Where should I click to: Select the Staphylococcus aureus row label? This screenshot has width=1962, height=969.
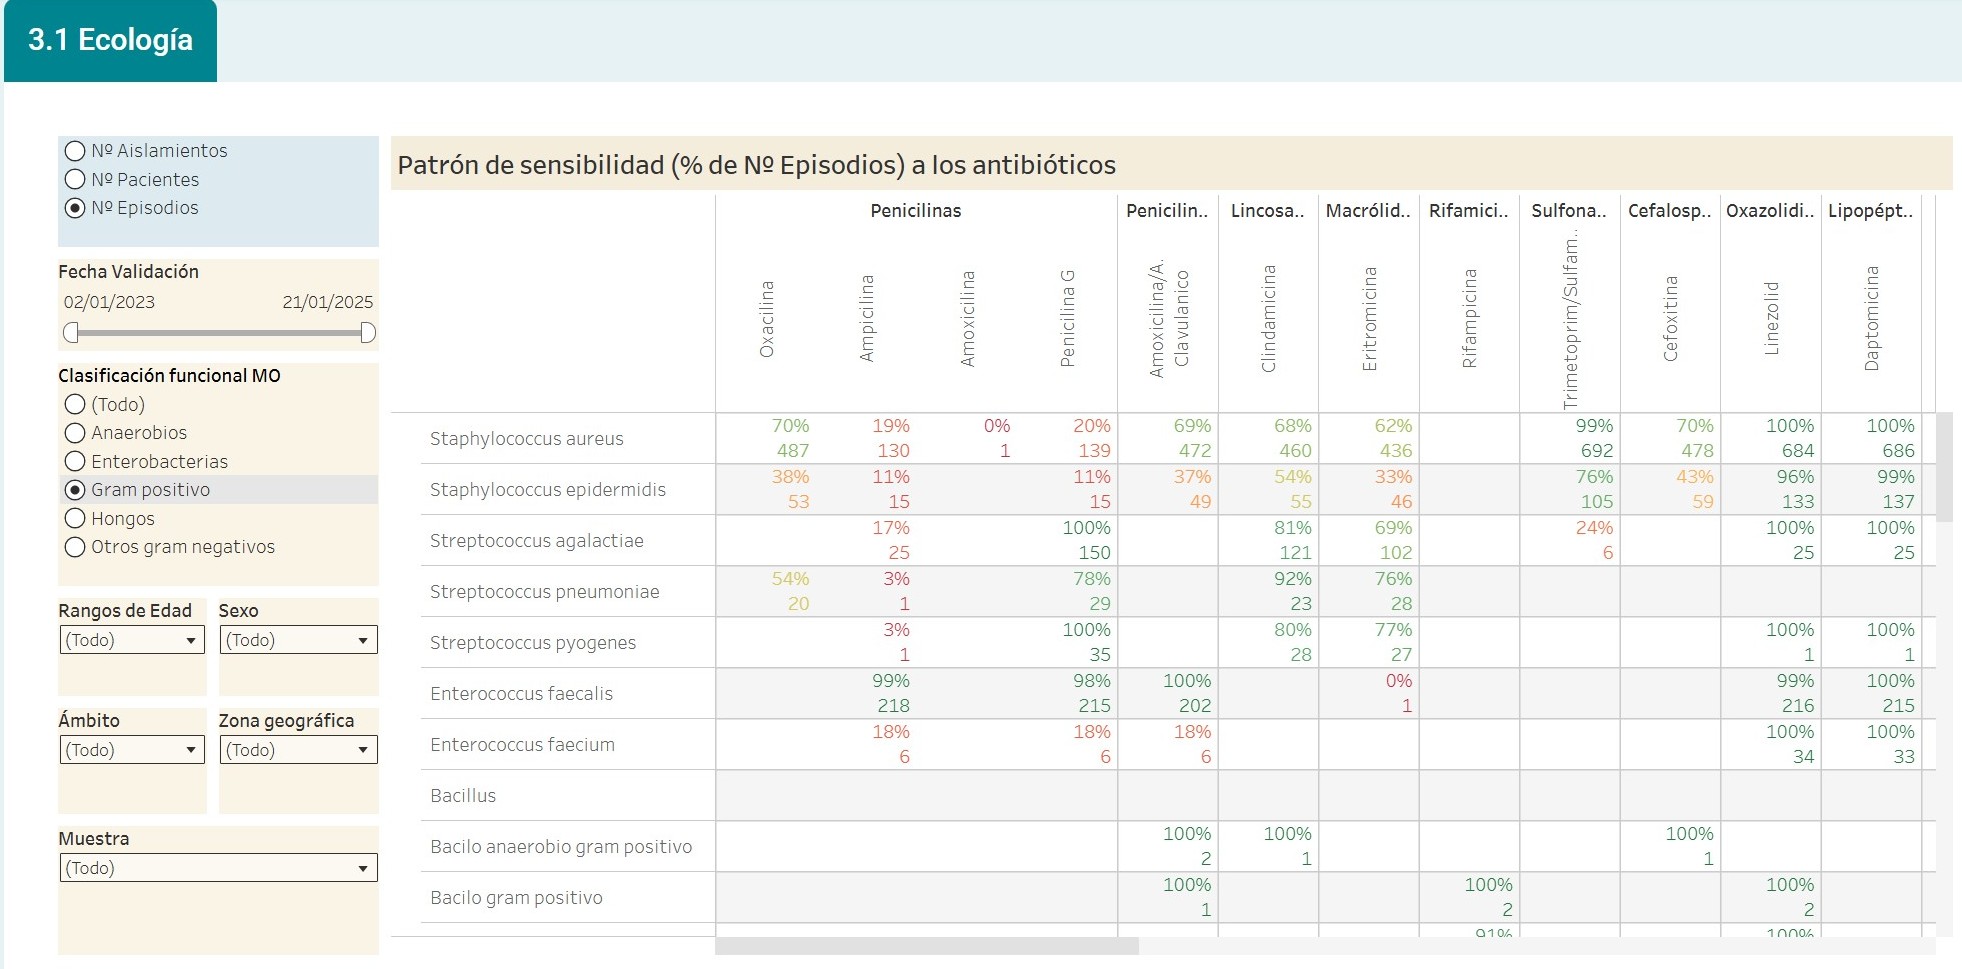click(527, 439)
